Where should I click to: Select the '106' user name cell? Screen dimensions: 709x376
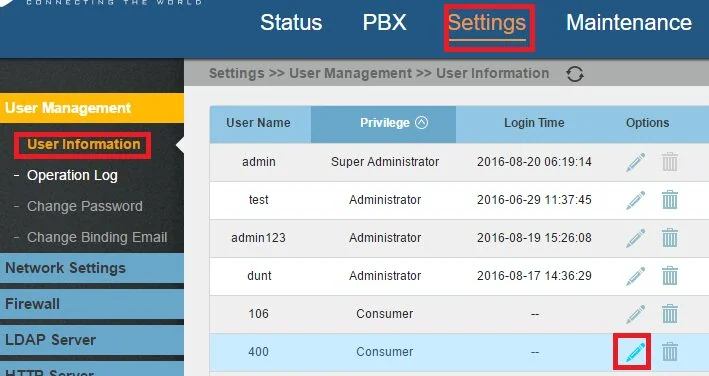click(259, 314)
